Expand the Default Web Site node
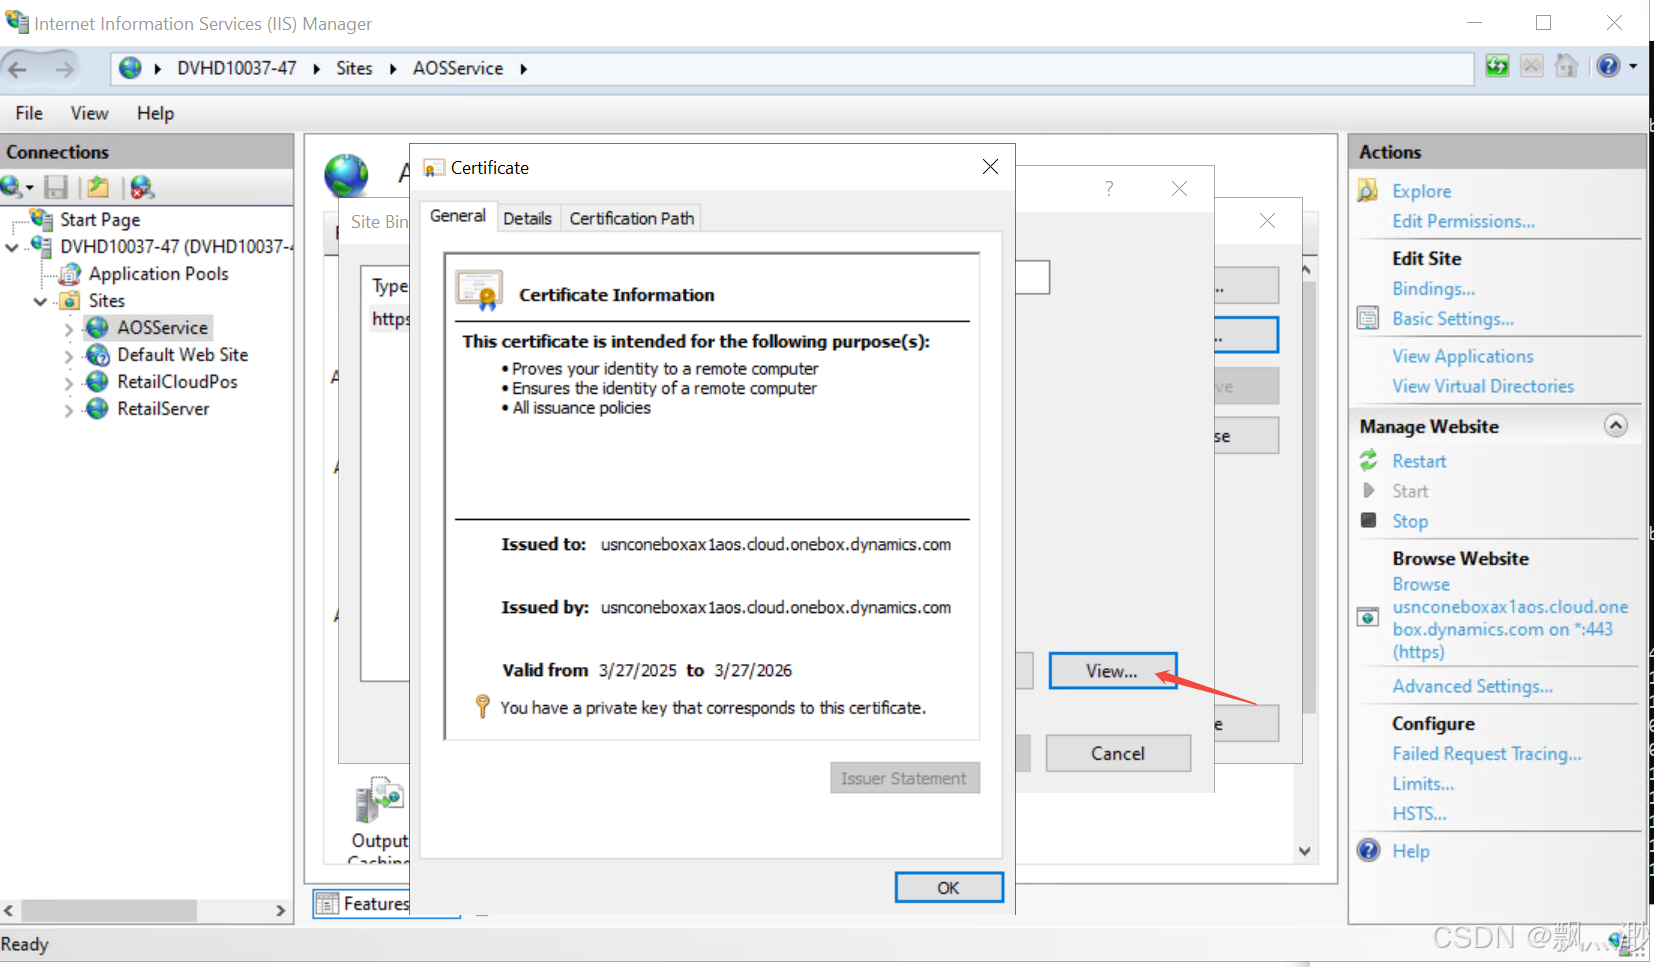Image resolution: width=1654 pixels, height=967 pixels. (x=68, y=355)
